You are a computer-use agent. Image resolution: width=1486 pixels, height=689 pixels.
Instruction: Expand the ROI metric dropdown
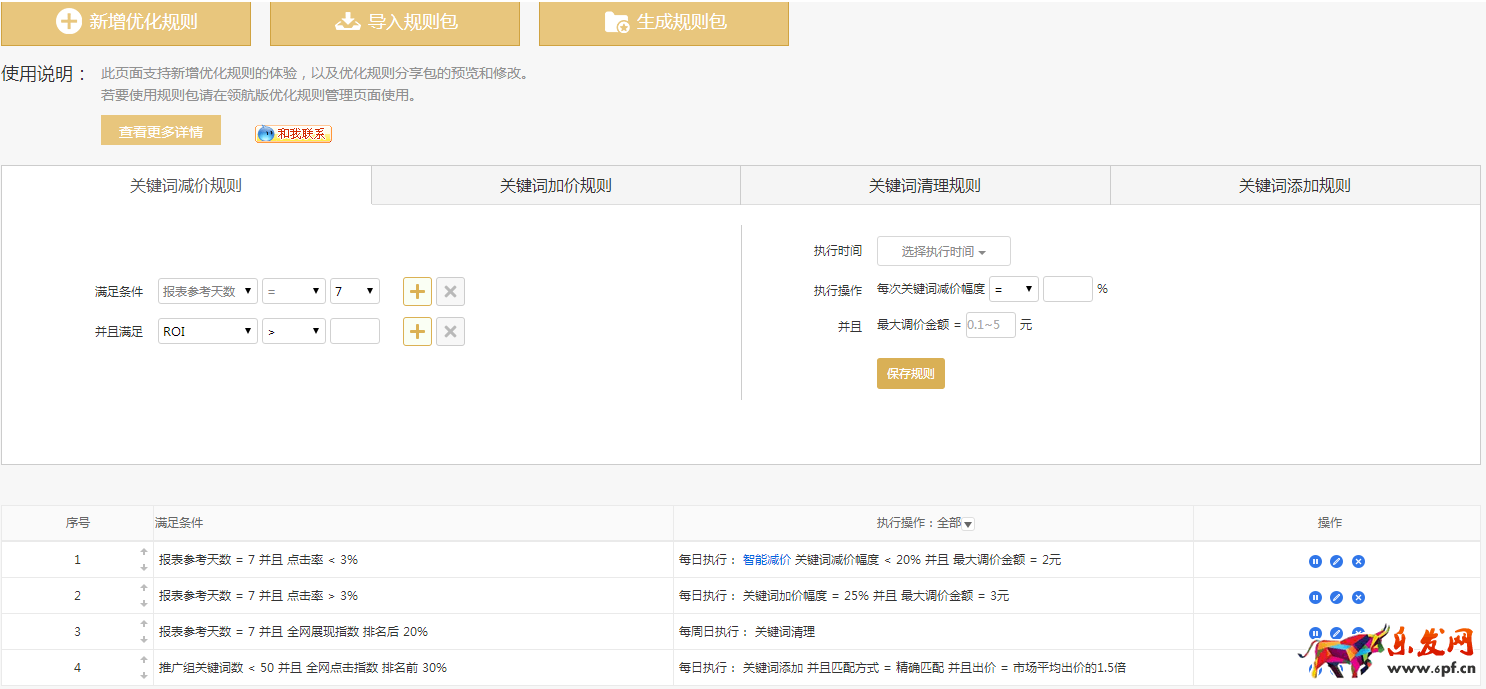pos(207,331)
